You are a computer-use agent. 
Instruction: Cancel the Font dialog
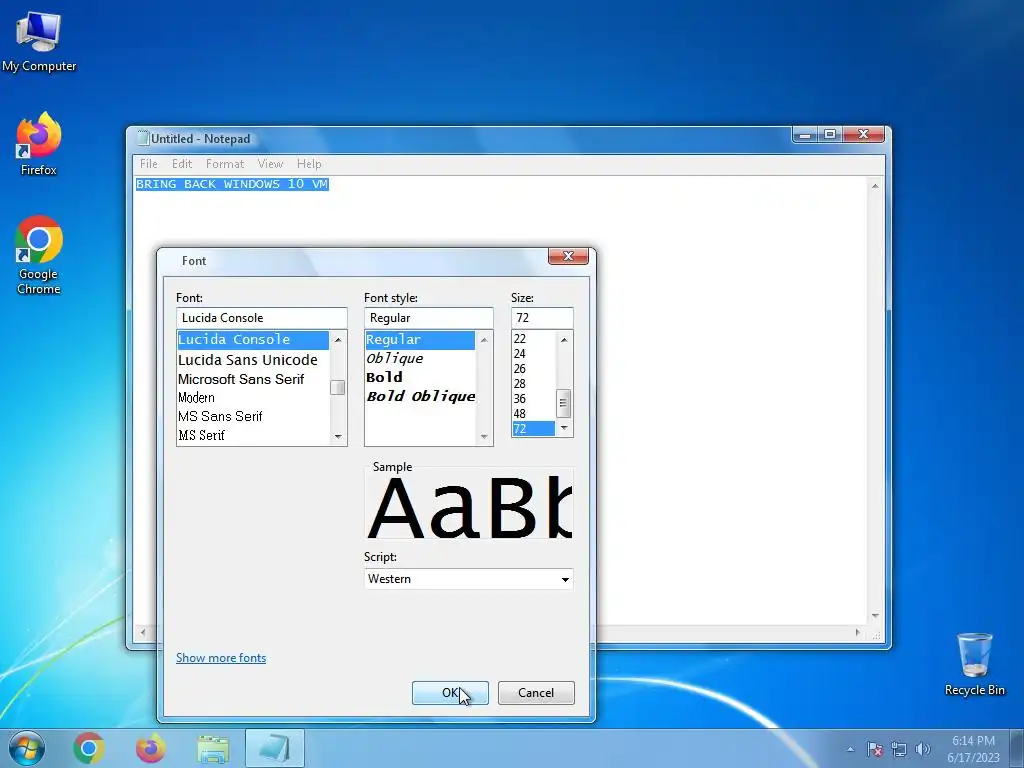tap(536, 693)
